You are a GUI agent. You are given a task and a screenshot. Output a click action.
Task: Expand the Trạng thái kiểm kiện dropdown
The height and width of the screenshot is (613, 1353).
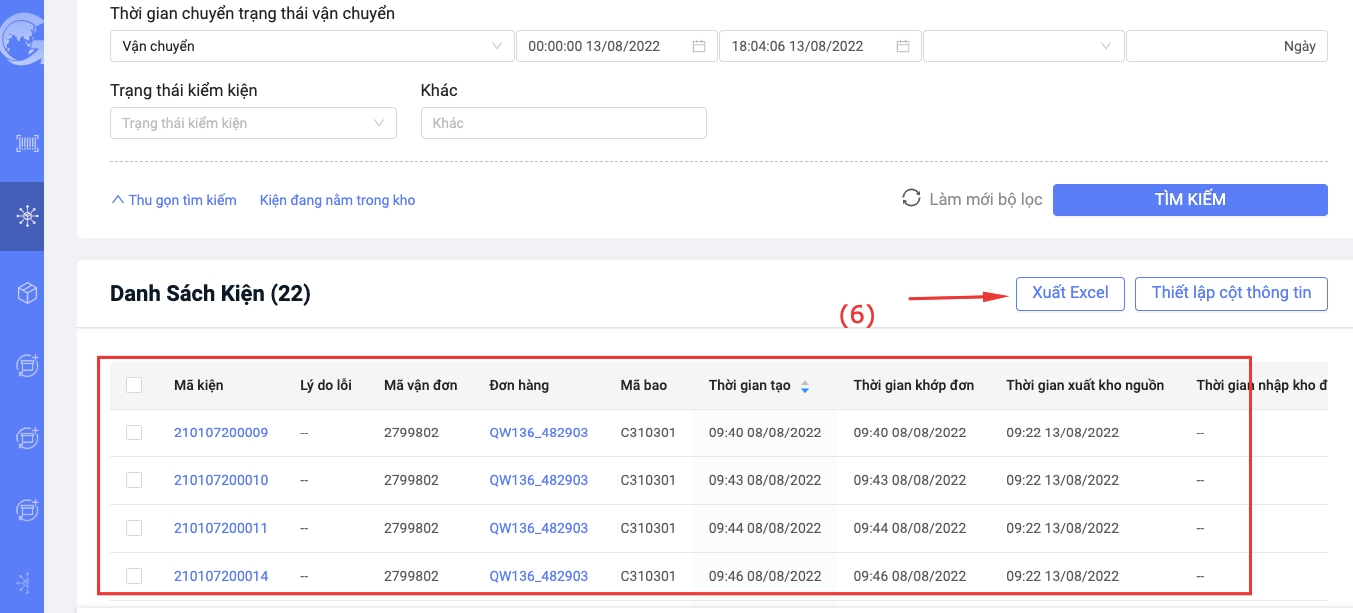point(253,123)
